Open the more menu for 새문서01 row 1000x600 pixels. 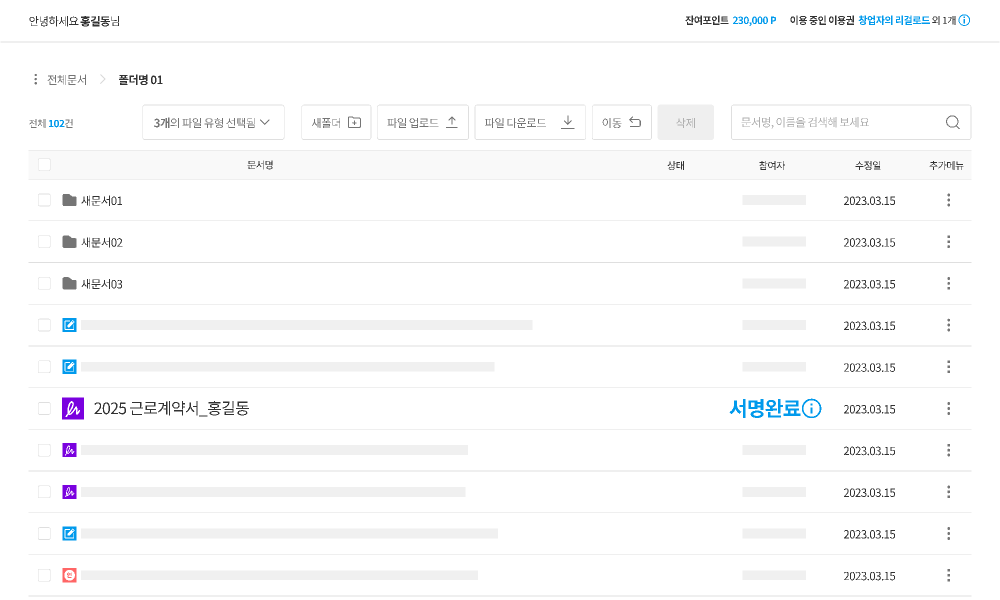pos(948,200)
